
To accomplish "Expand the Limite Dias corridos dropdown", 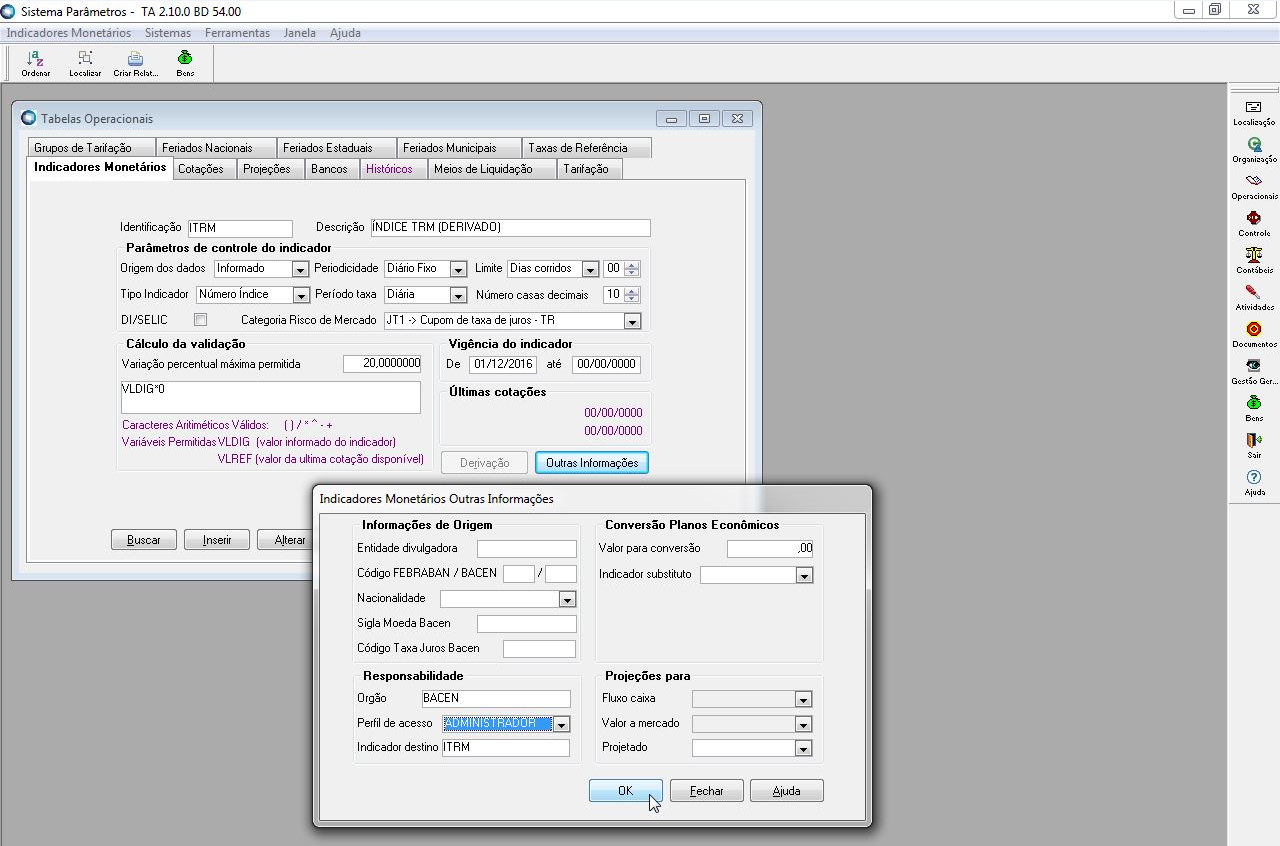I will (x=590, y=269).
